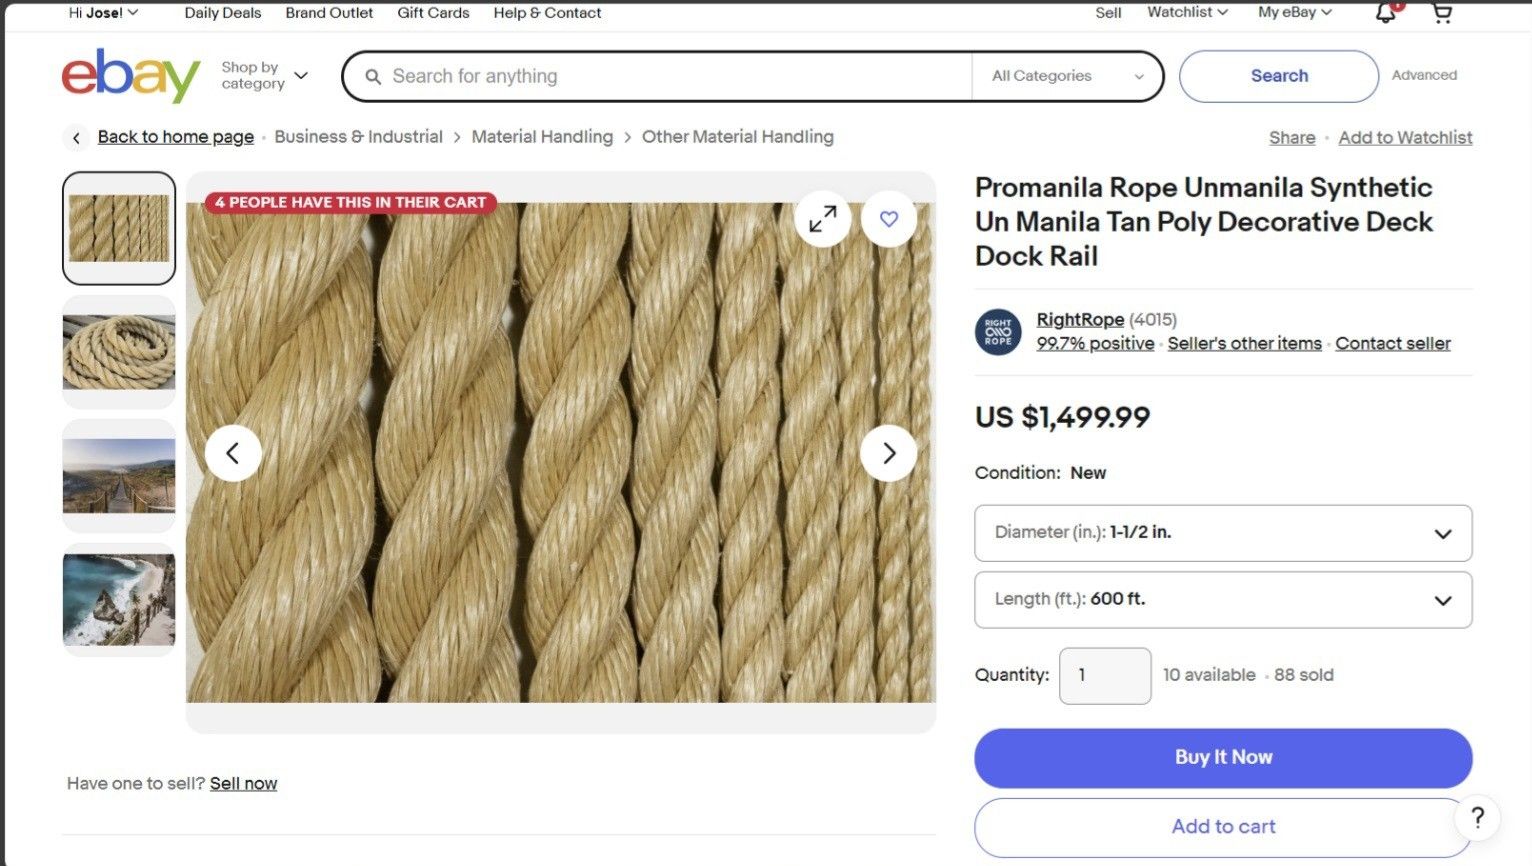Image resolution: width=1532 pixels, height=866 pixels.
Task: Click the Add to cart button
Action: click(x=1223, y=827)
